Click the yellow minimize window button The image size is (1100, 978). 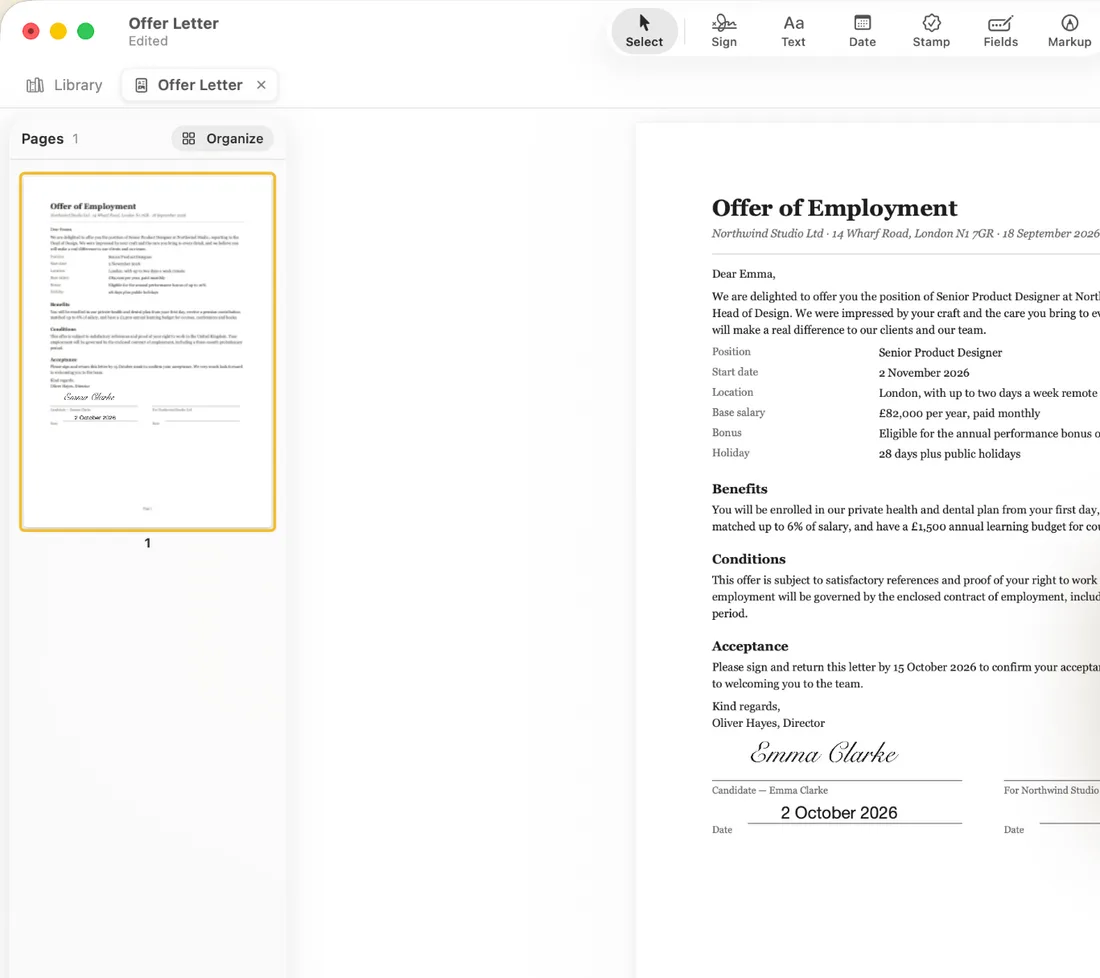coord(58,31)
